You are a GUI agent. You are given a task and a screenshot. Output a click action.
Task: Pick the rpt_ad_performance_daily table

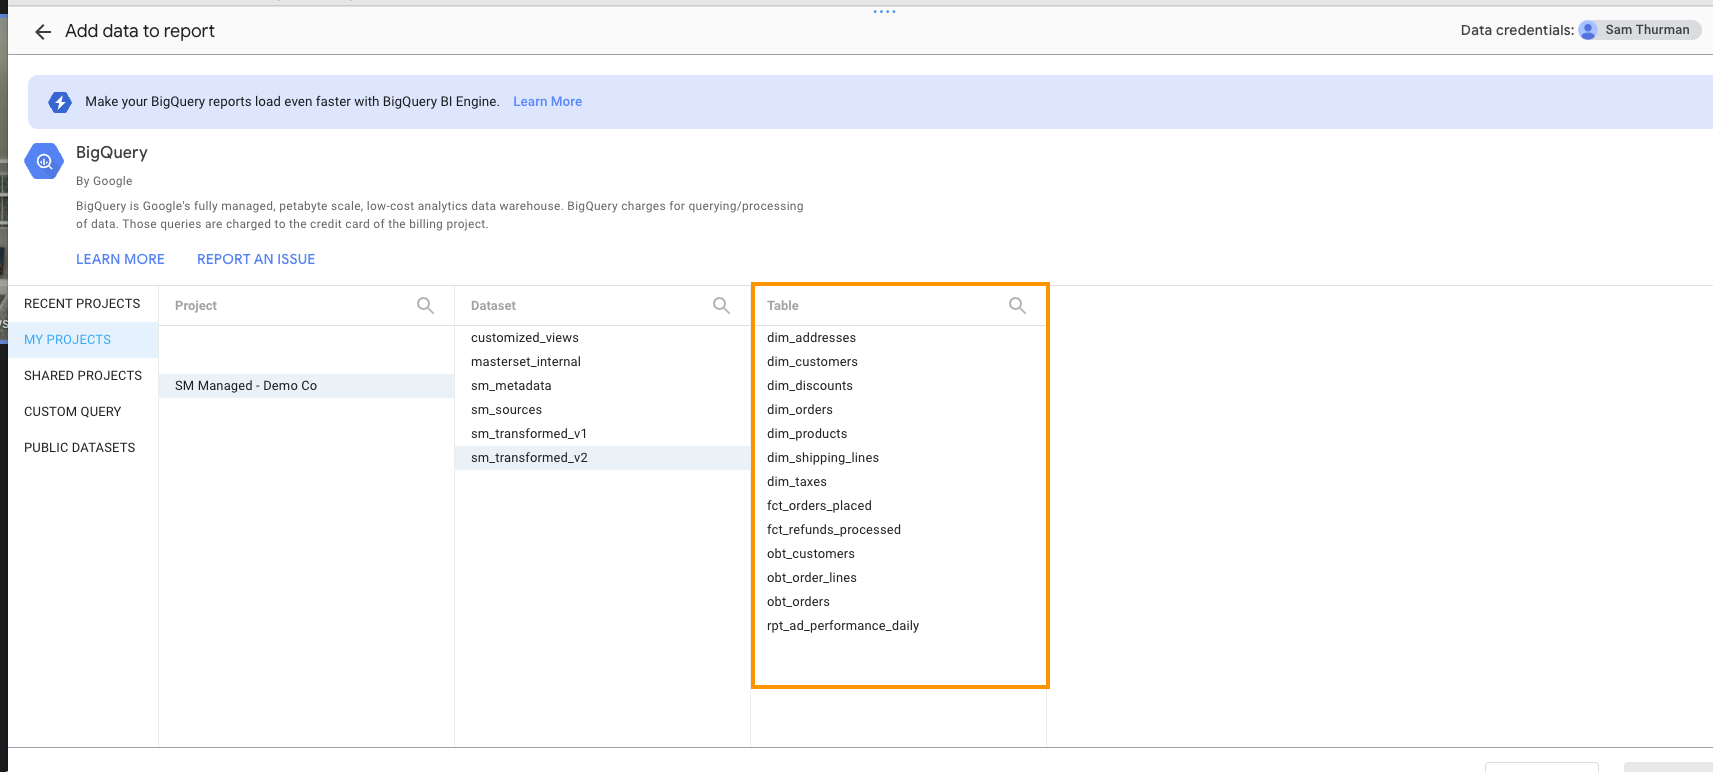[898, 626]
